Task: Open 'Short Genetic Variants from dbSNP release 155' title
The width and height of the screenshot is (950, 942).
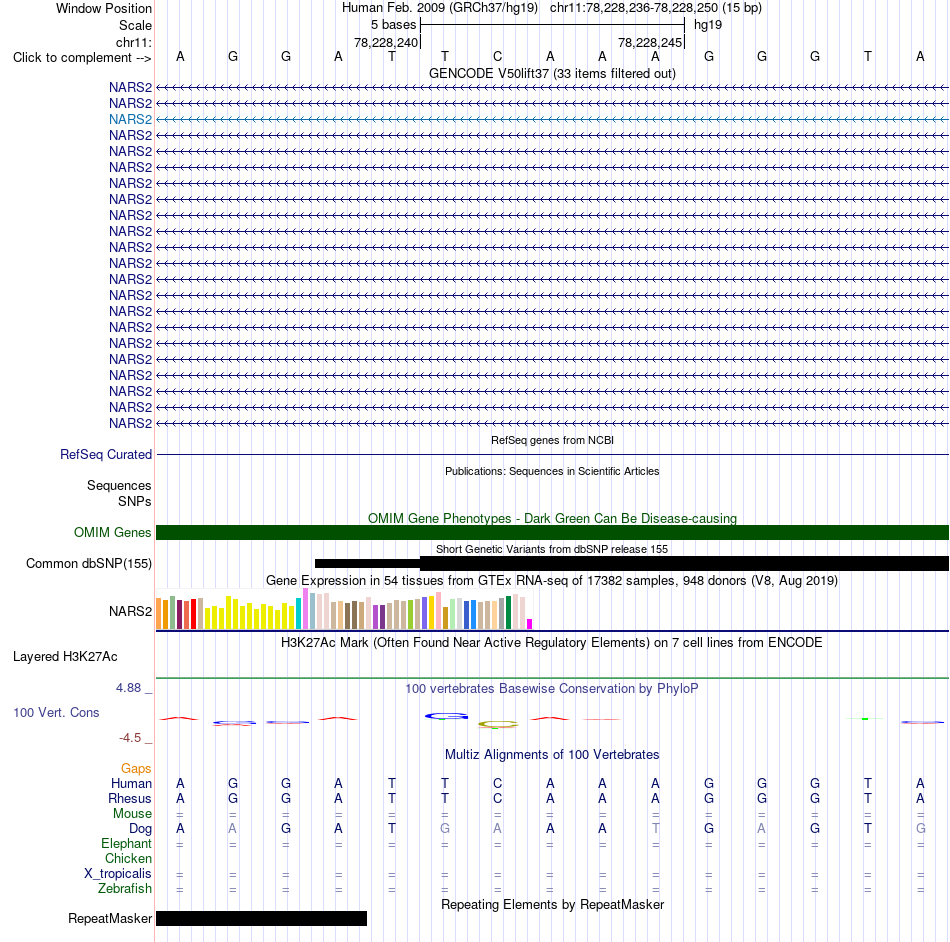Action: pyautogui.click(x=552, y=549)
